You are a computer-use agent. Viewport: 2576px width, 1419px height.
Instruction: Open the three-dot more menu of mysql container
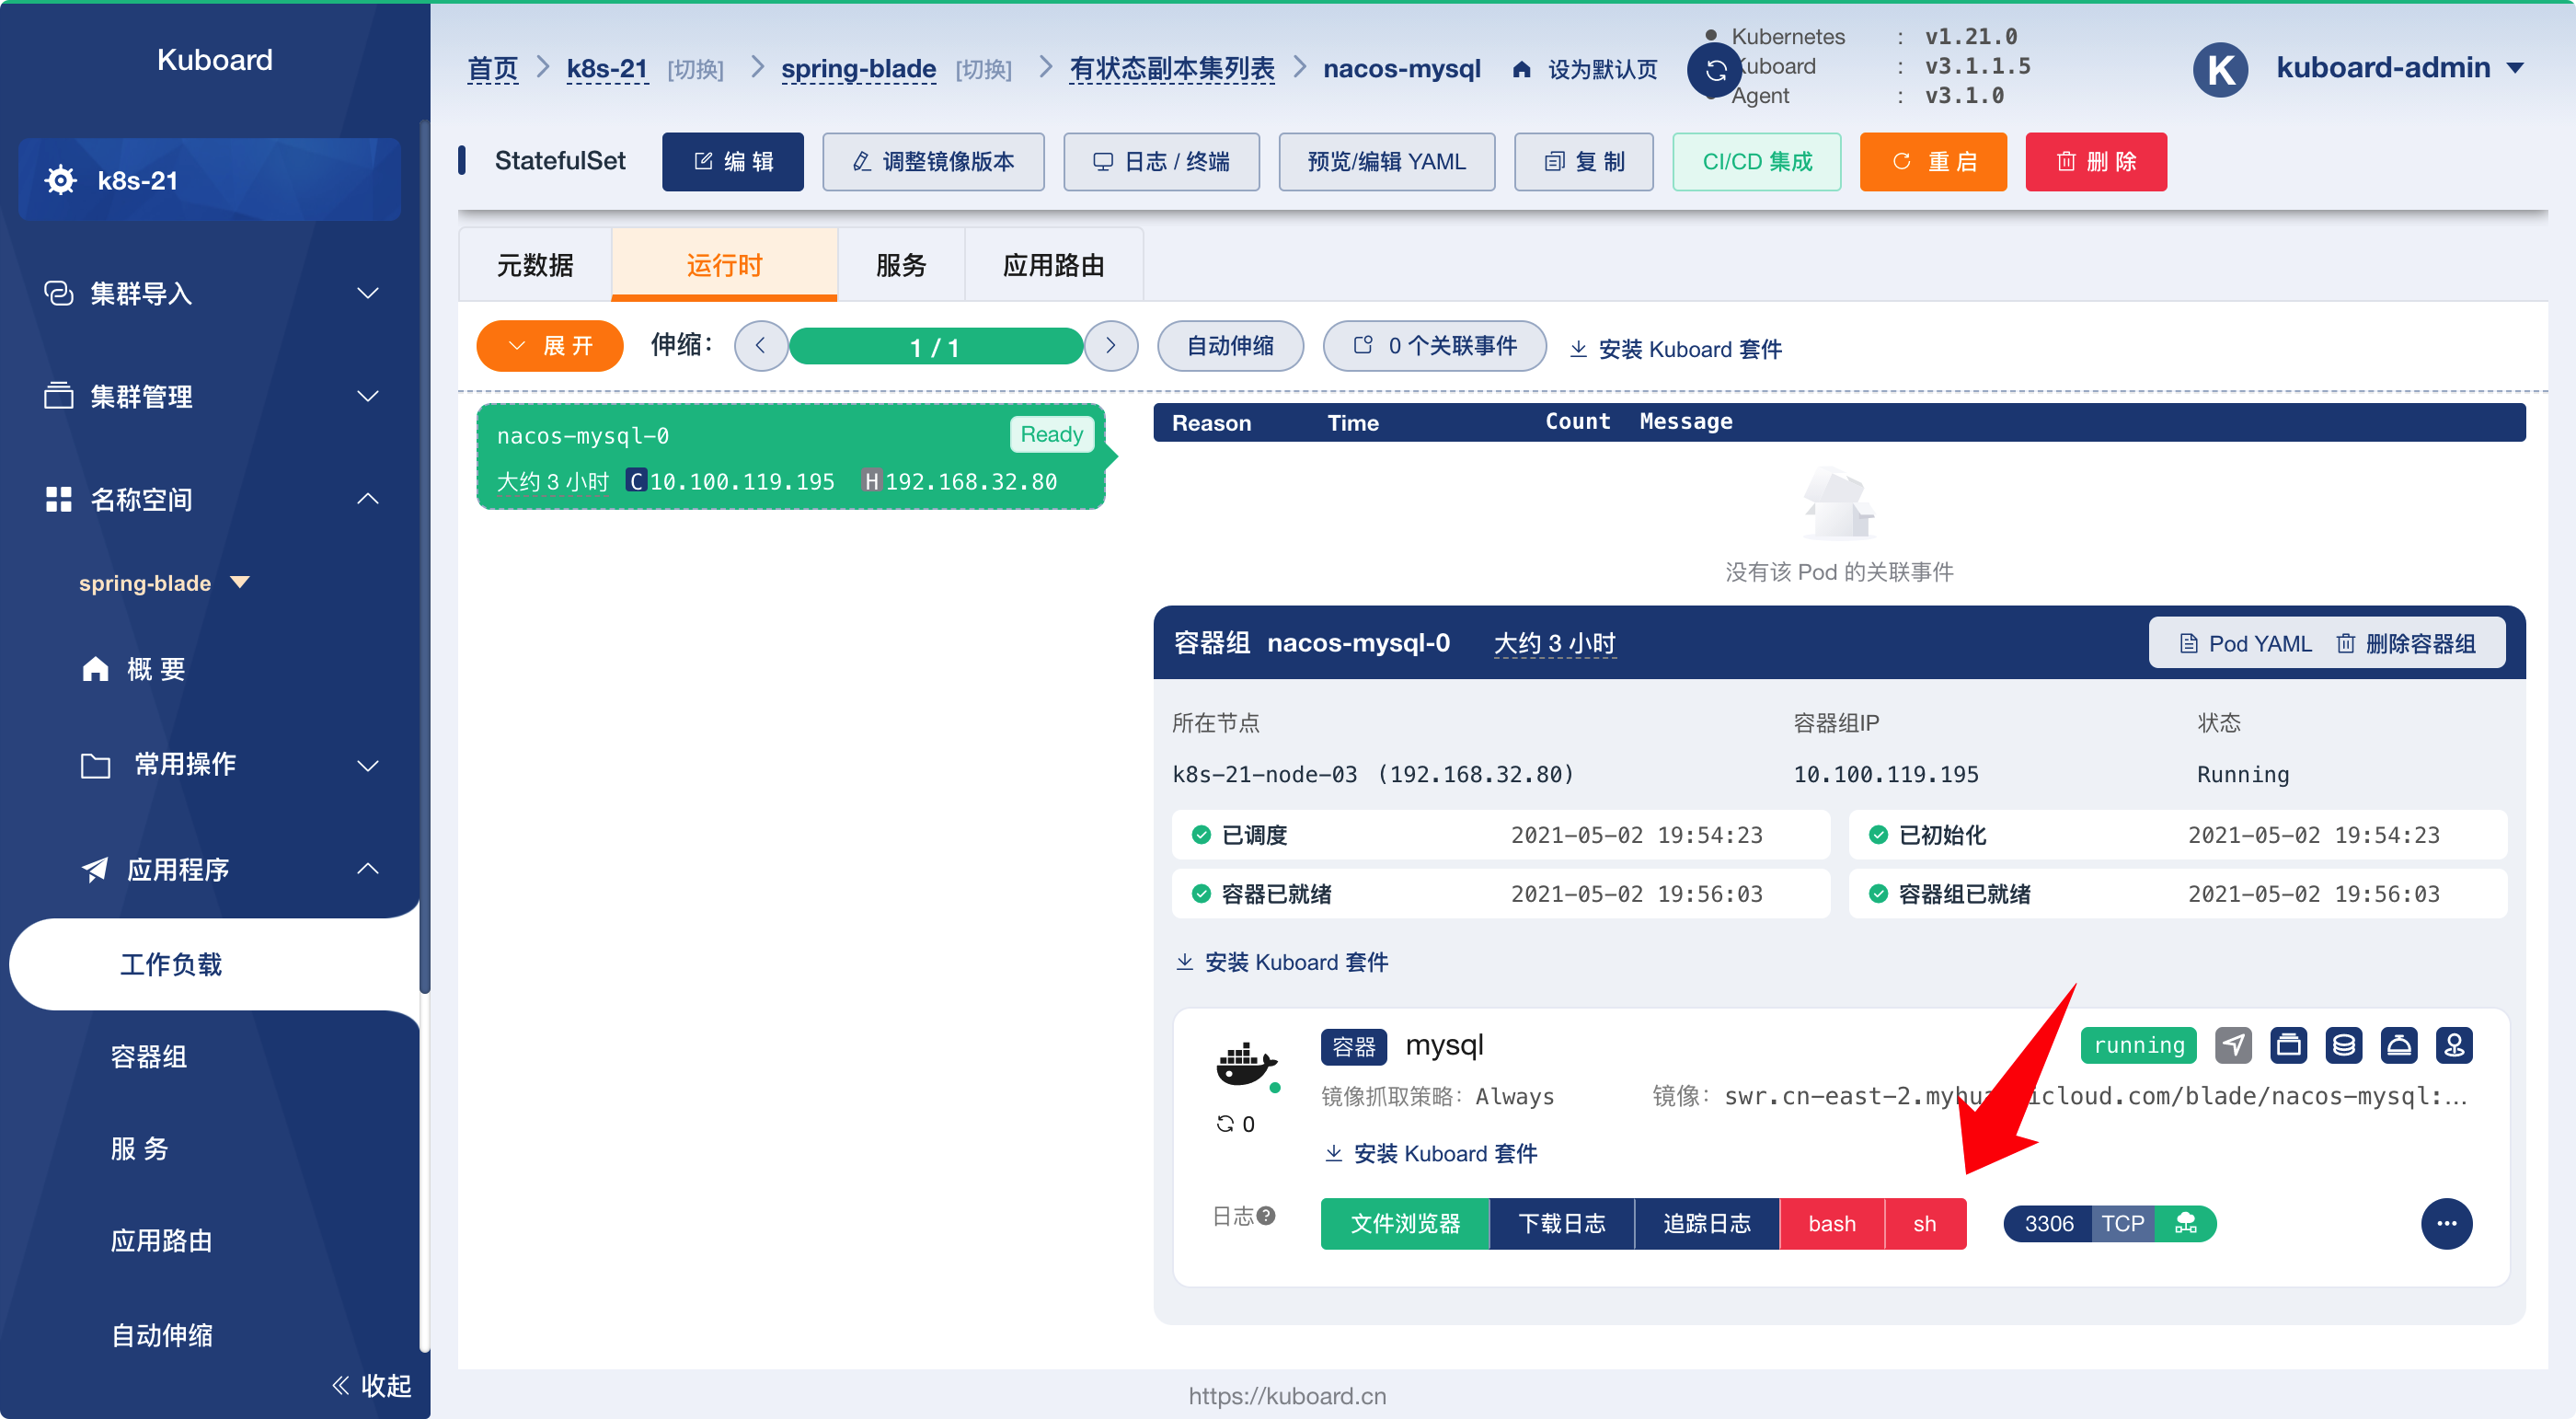2446,1223
